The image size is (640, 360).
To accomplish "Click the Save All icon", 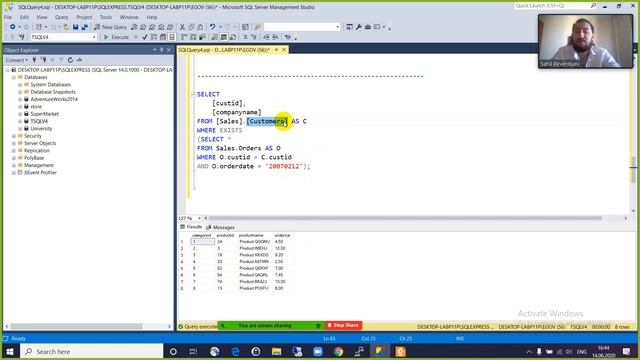I will click(84, 27).
